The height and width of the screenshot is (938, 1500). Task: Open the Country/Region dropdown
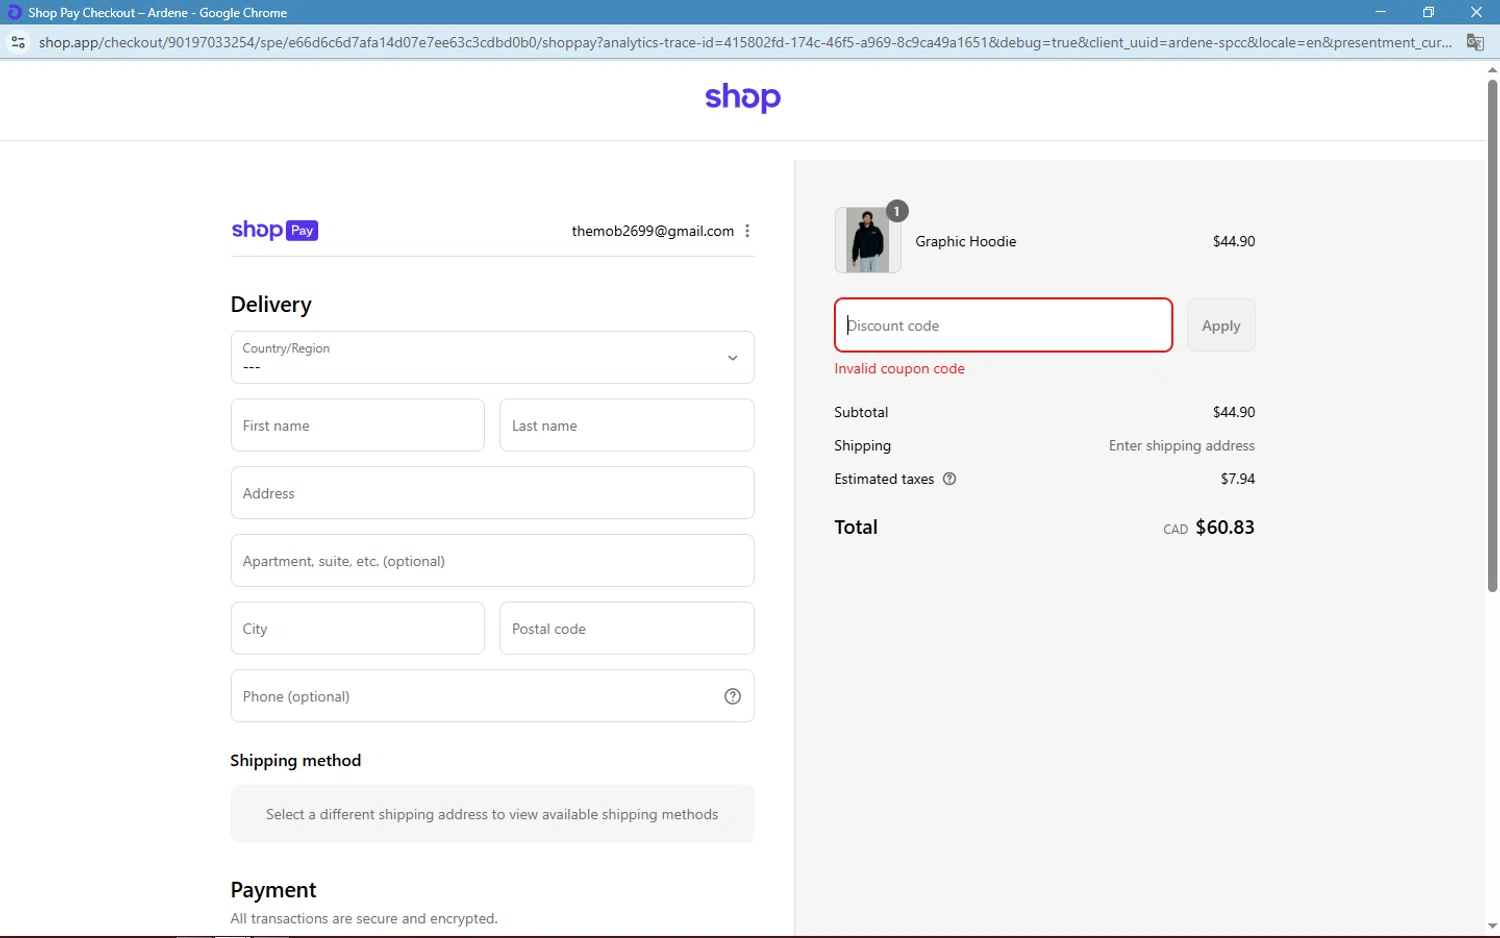(x=492, y=357)
